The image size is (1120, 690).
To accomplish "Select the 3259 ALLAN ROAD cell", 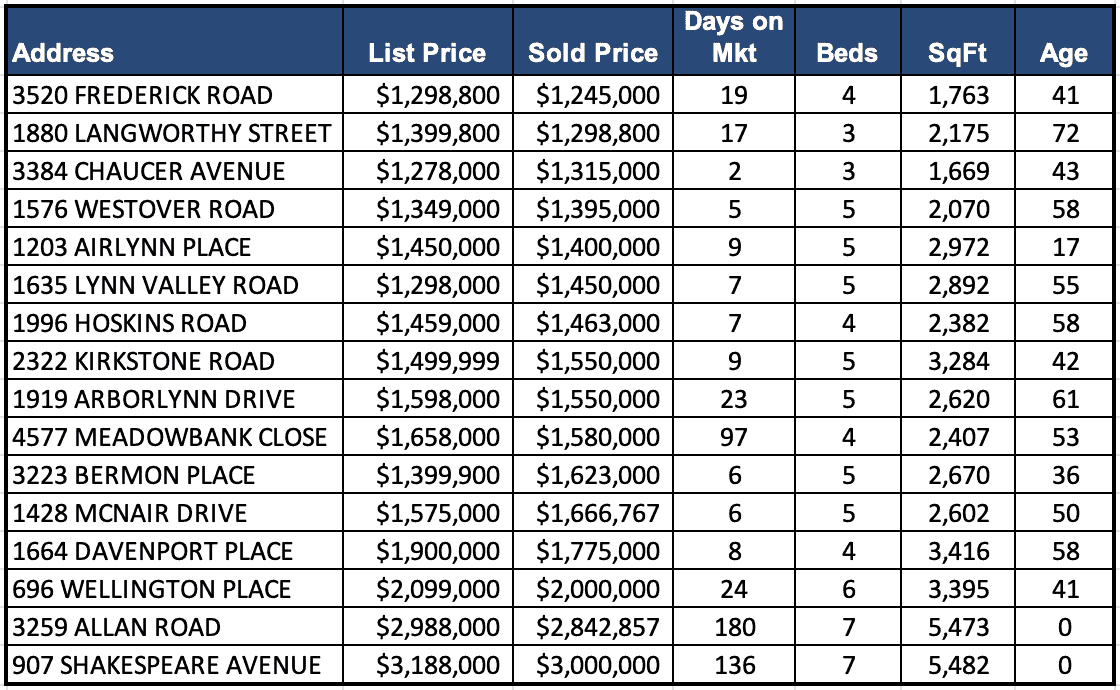I will click(x=117, y=627).
